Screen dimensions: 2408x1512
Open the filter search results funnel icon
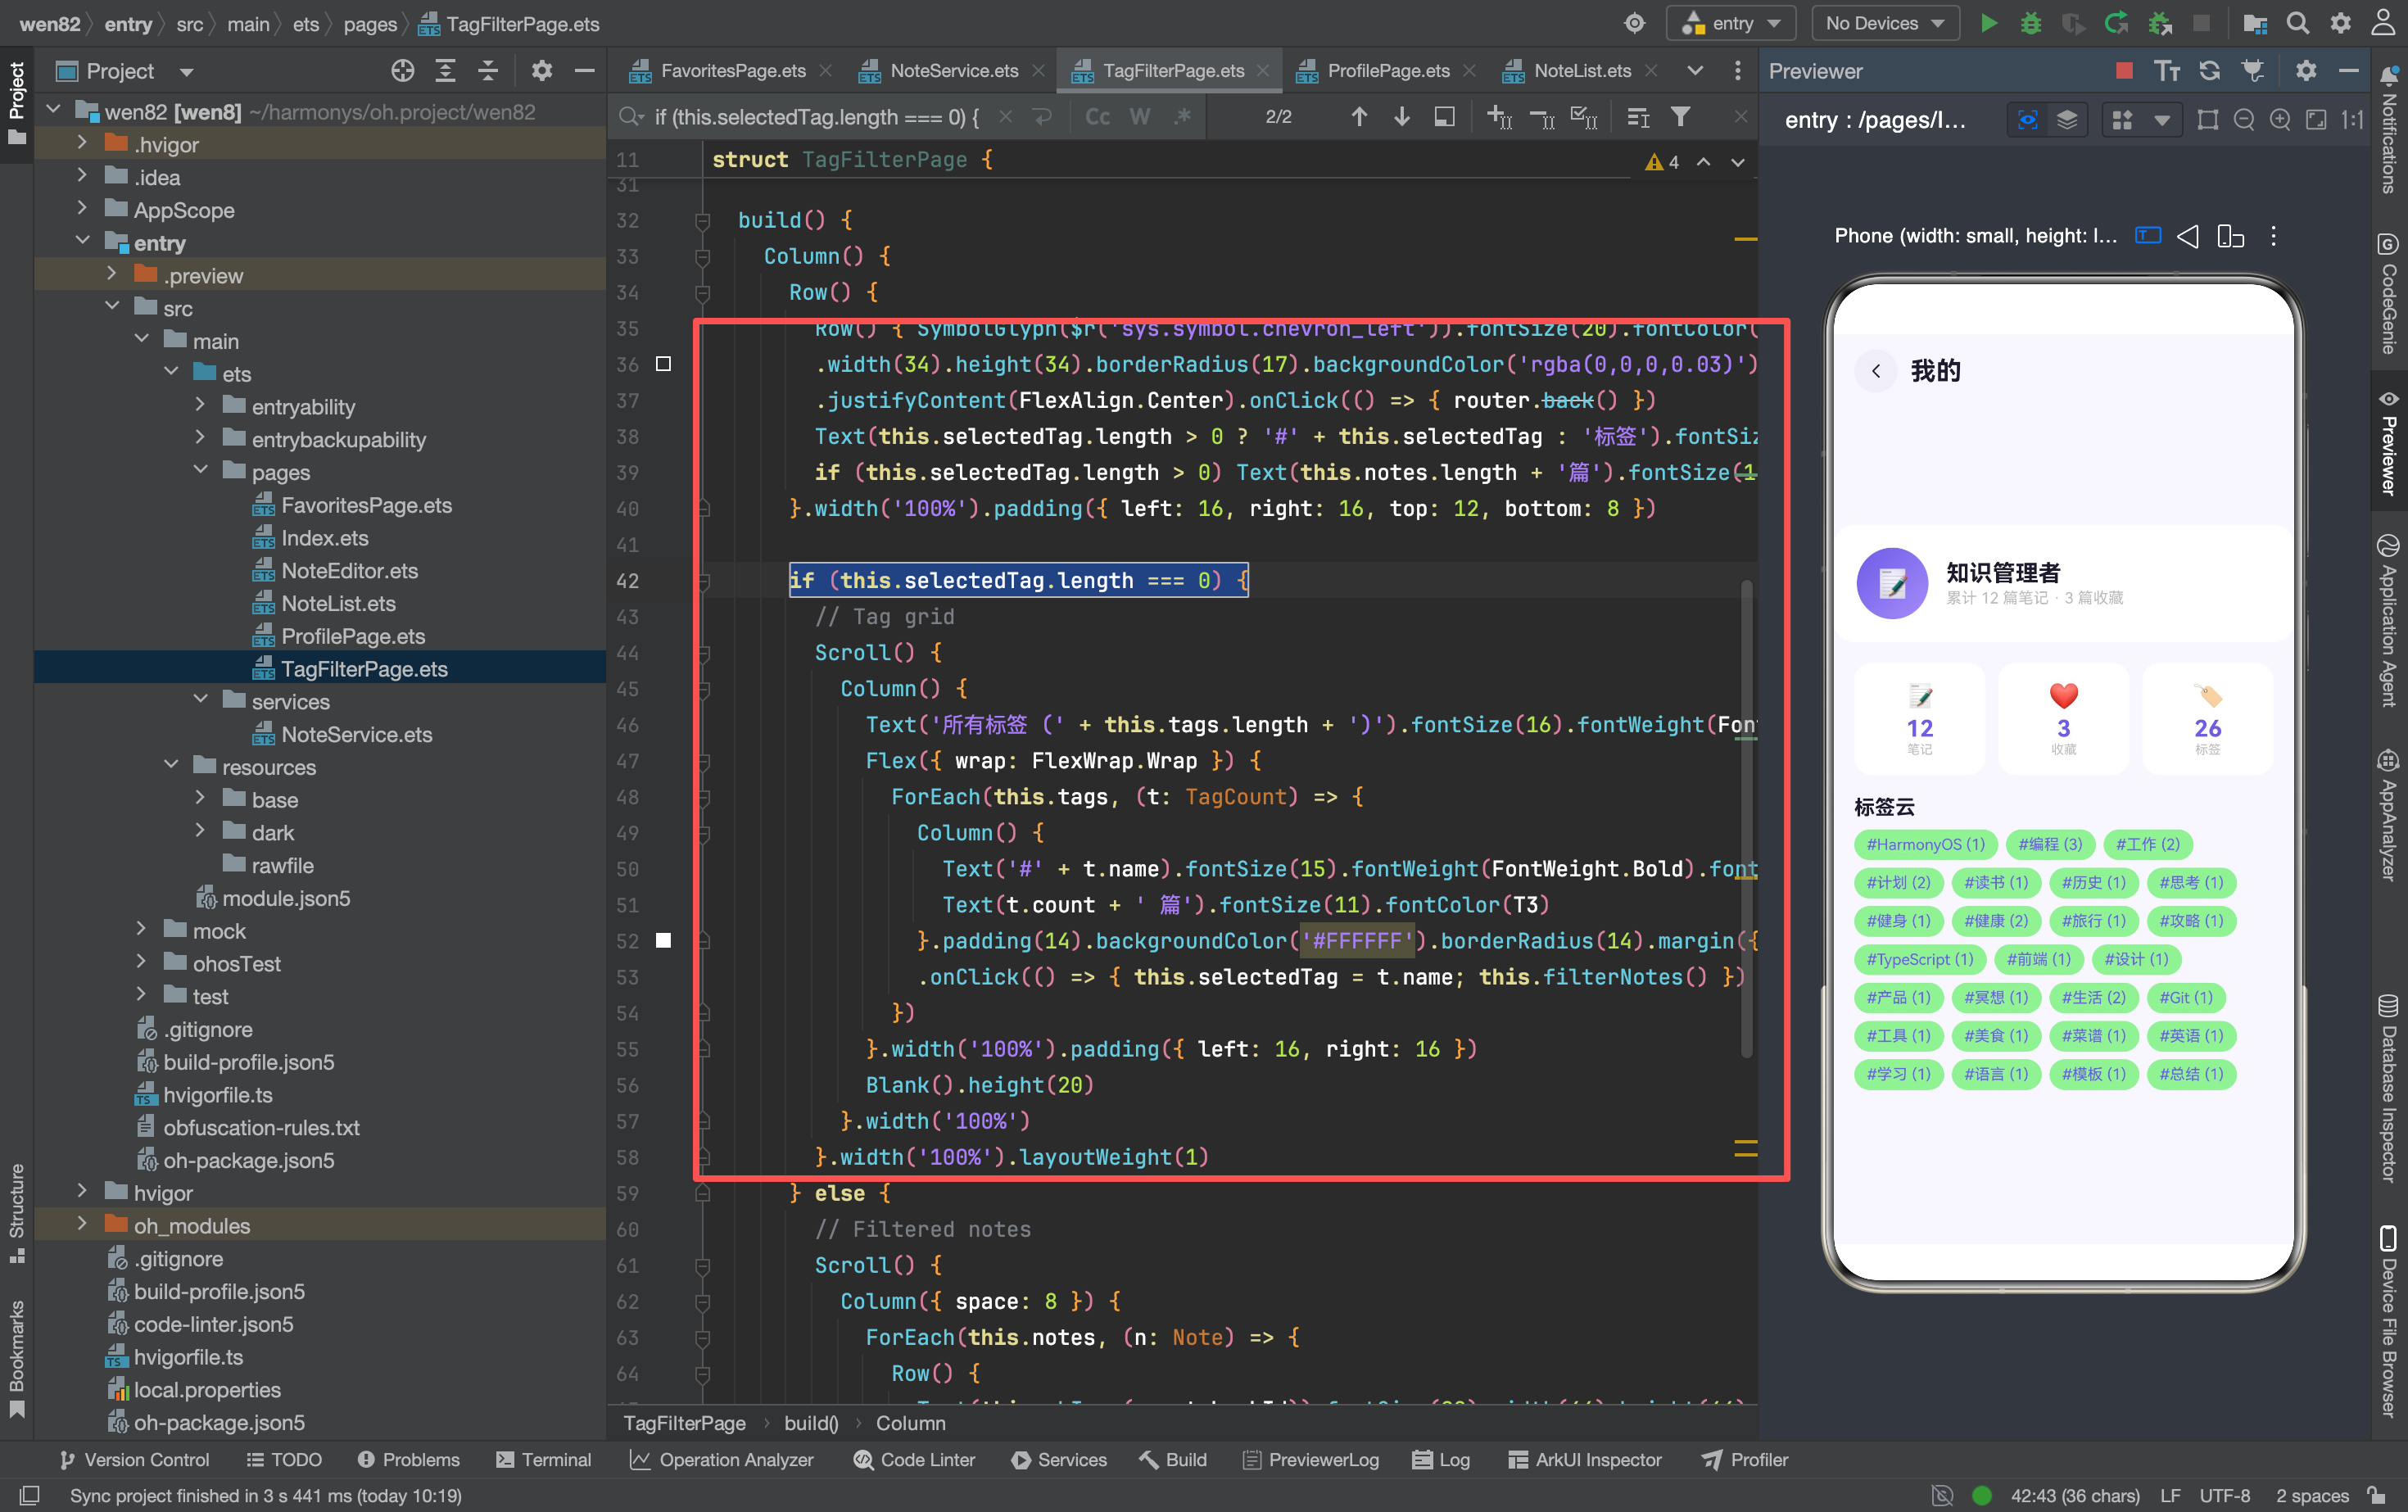[1681, 117]
